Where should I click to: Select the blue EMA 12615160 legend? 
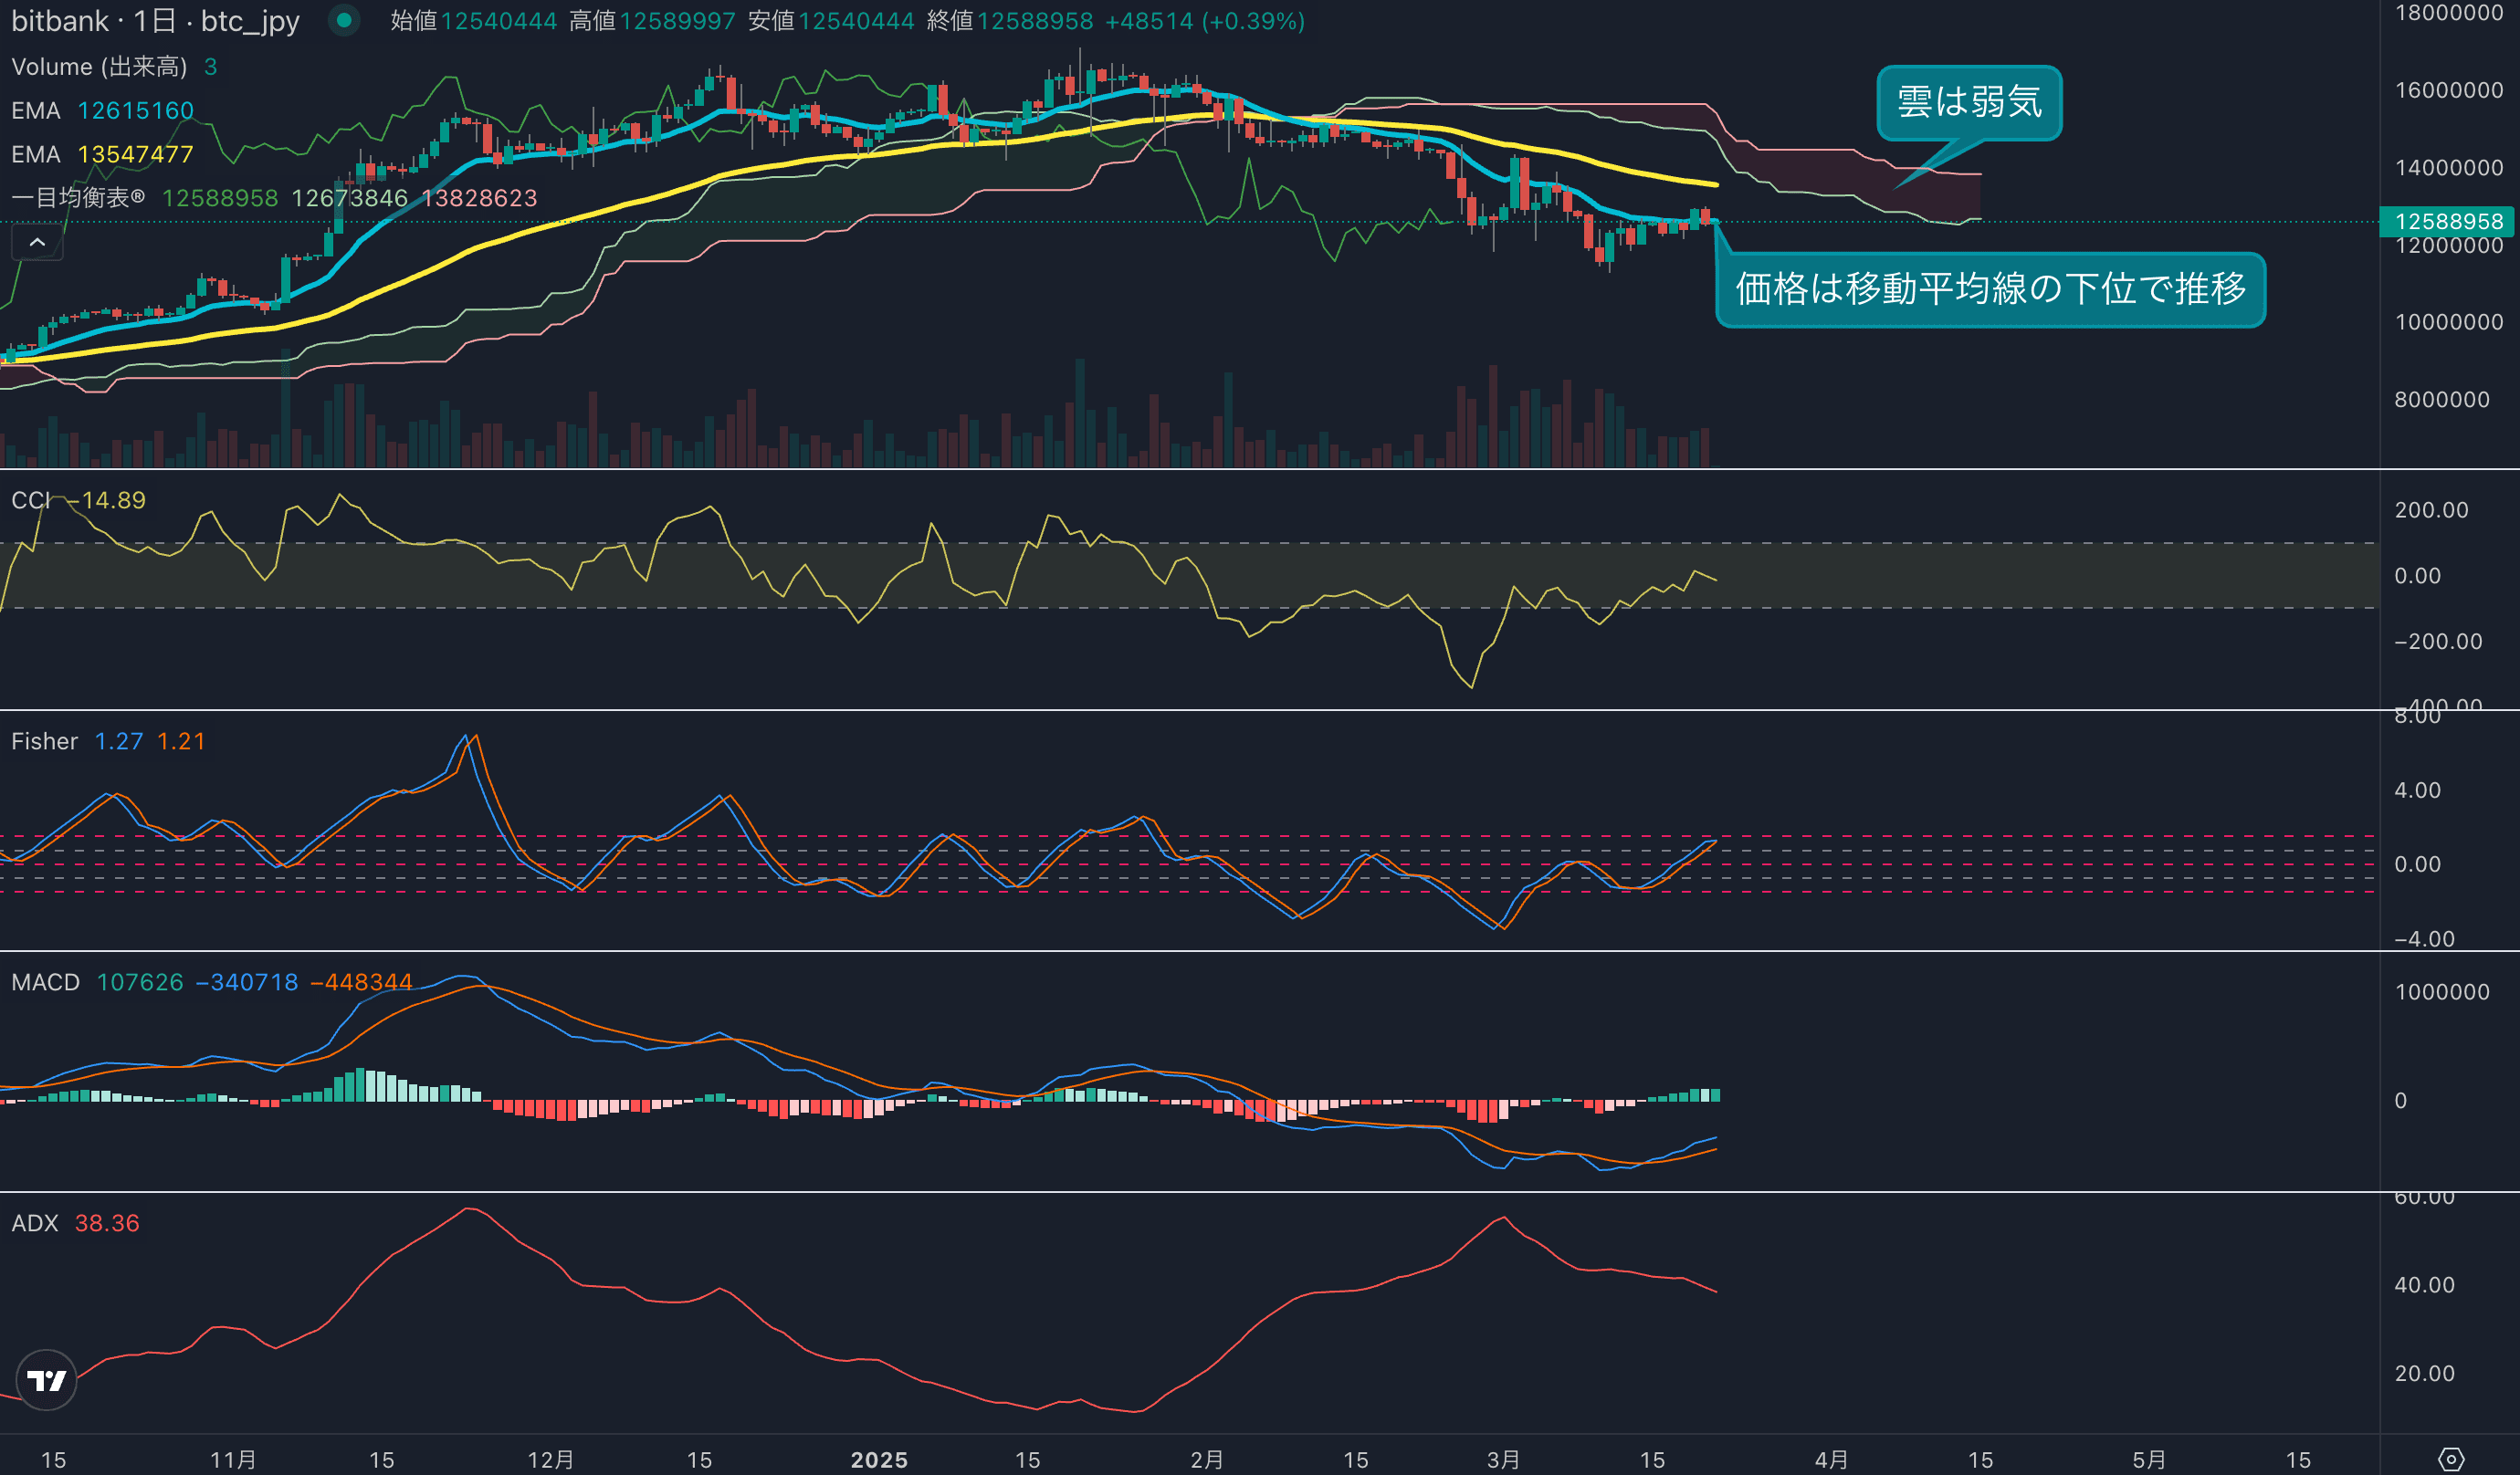[102, 110]
